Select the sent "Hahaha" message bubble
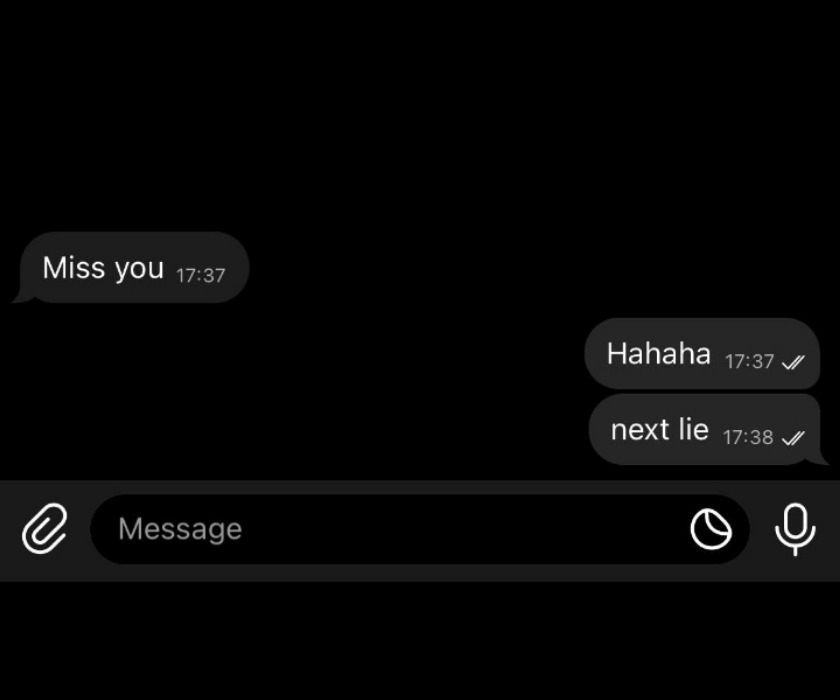This screenshot has width=840, height=700. (x=702, y=353)
